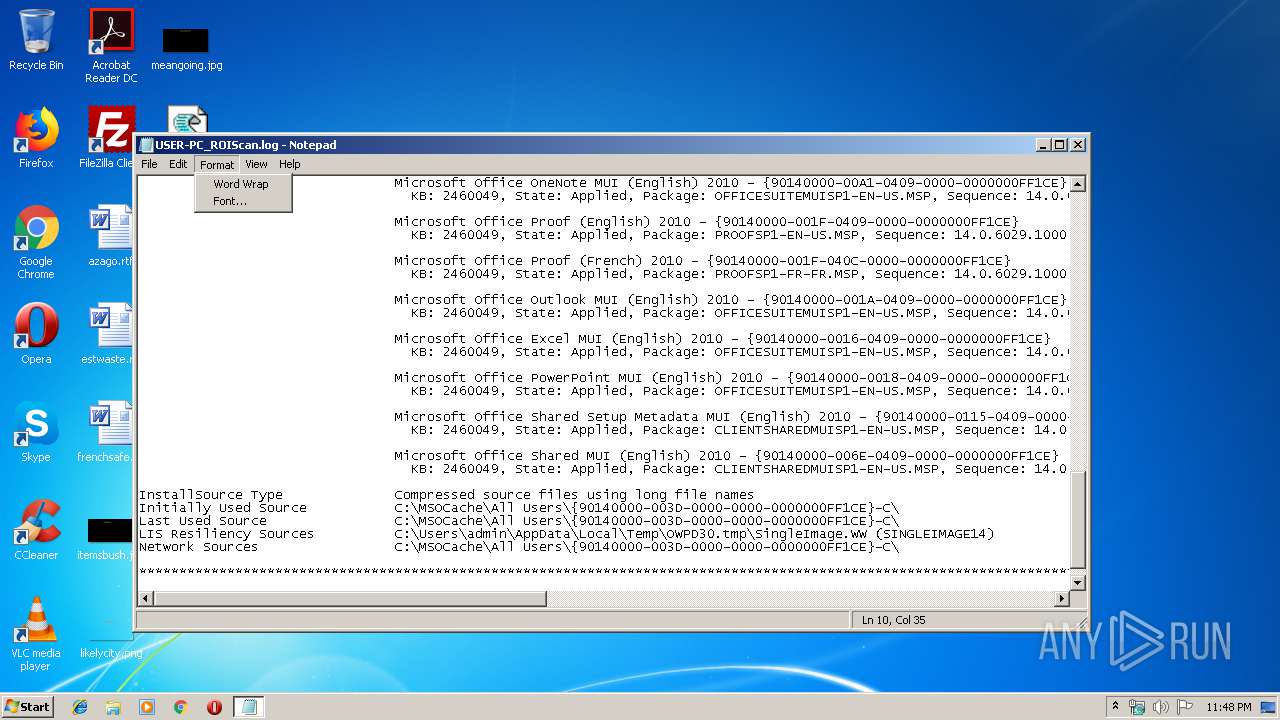Image resolution: width=1280 pixels, height=720 pixels.
Task: Click Internet Explorer in the taskbar
Action: (80, 707)
